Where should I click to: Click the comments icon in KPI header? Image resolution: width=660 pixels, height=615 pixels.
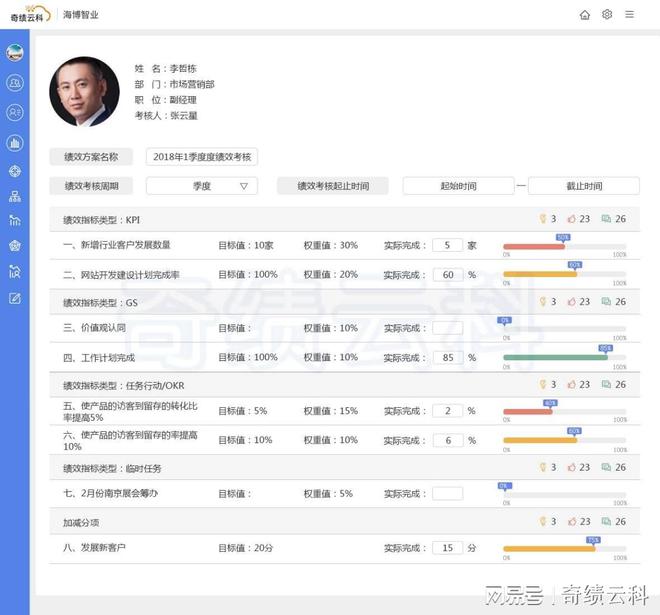pyautogui.click(x=606, y=219)
